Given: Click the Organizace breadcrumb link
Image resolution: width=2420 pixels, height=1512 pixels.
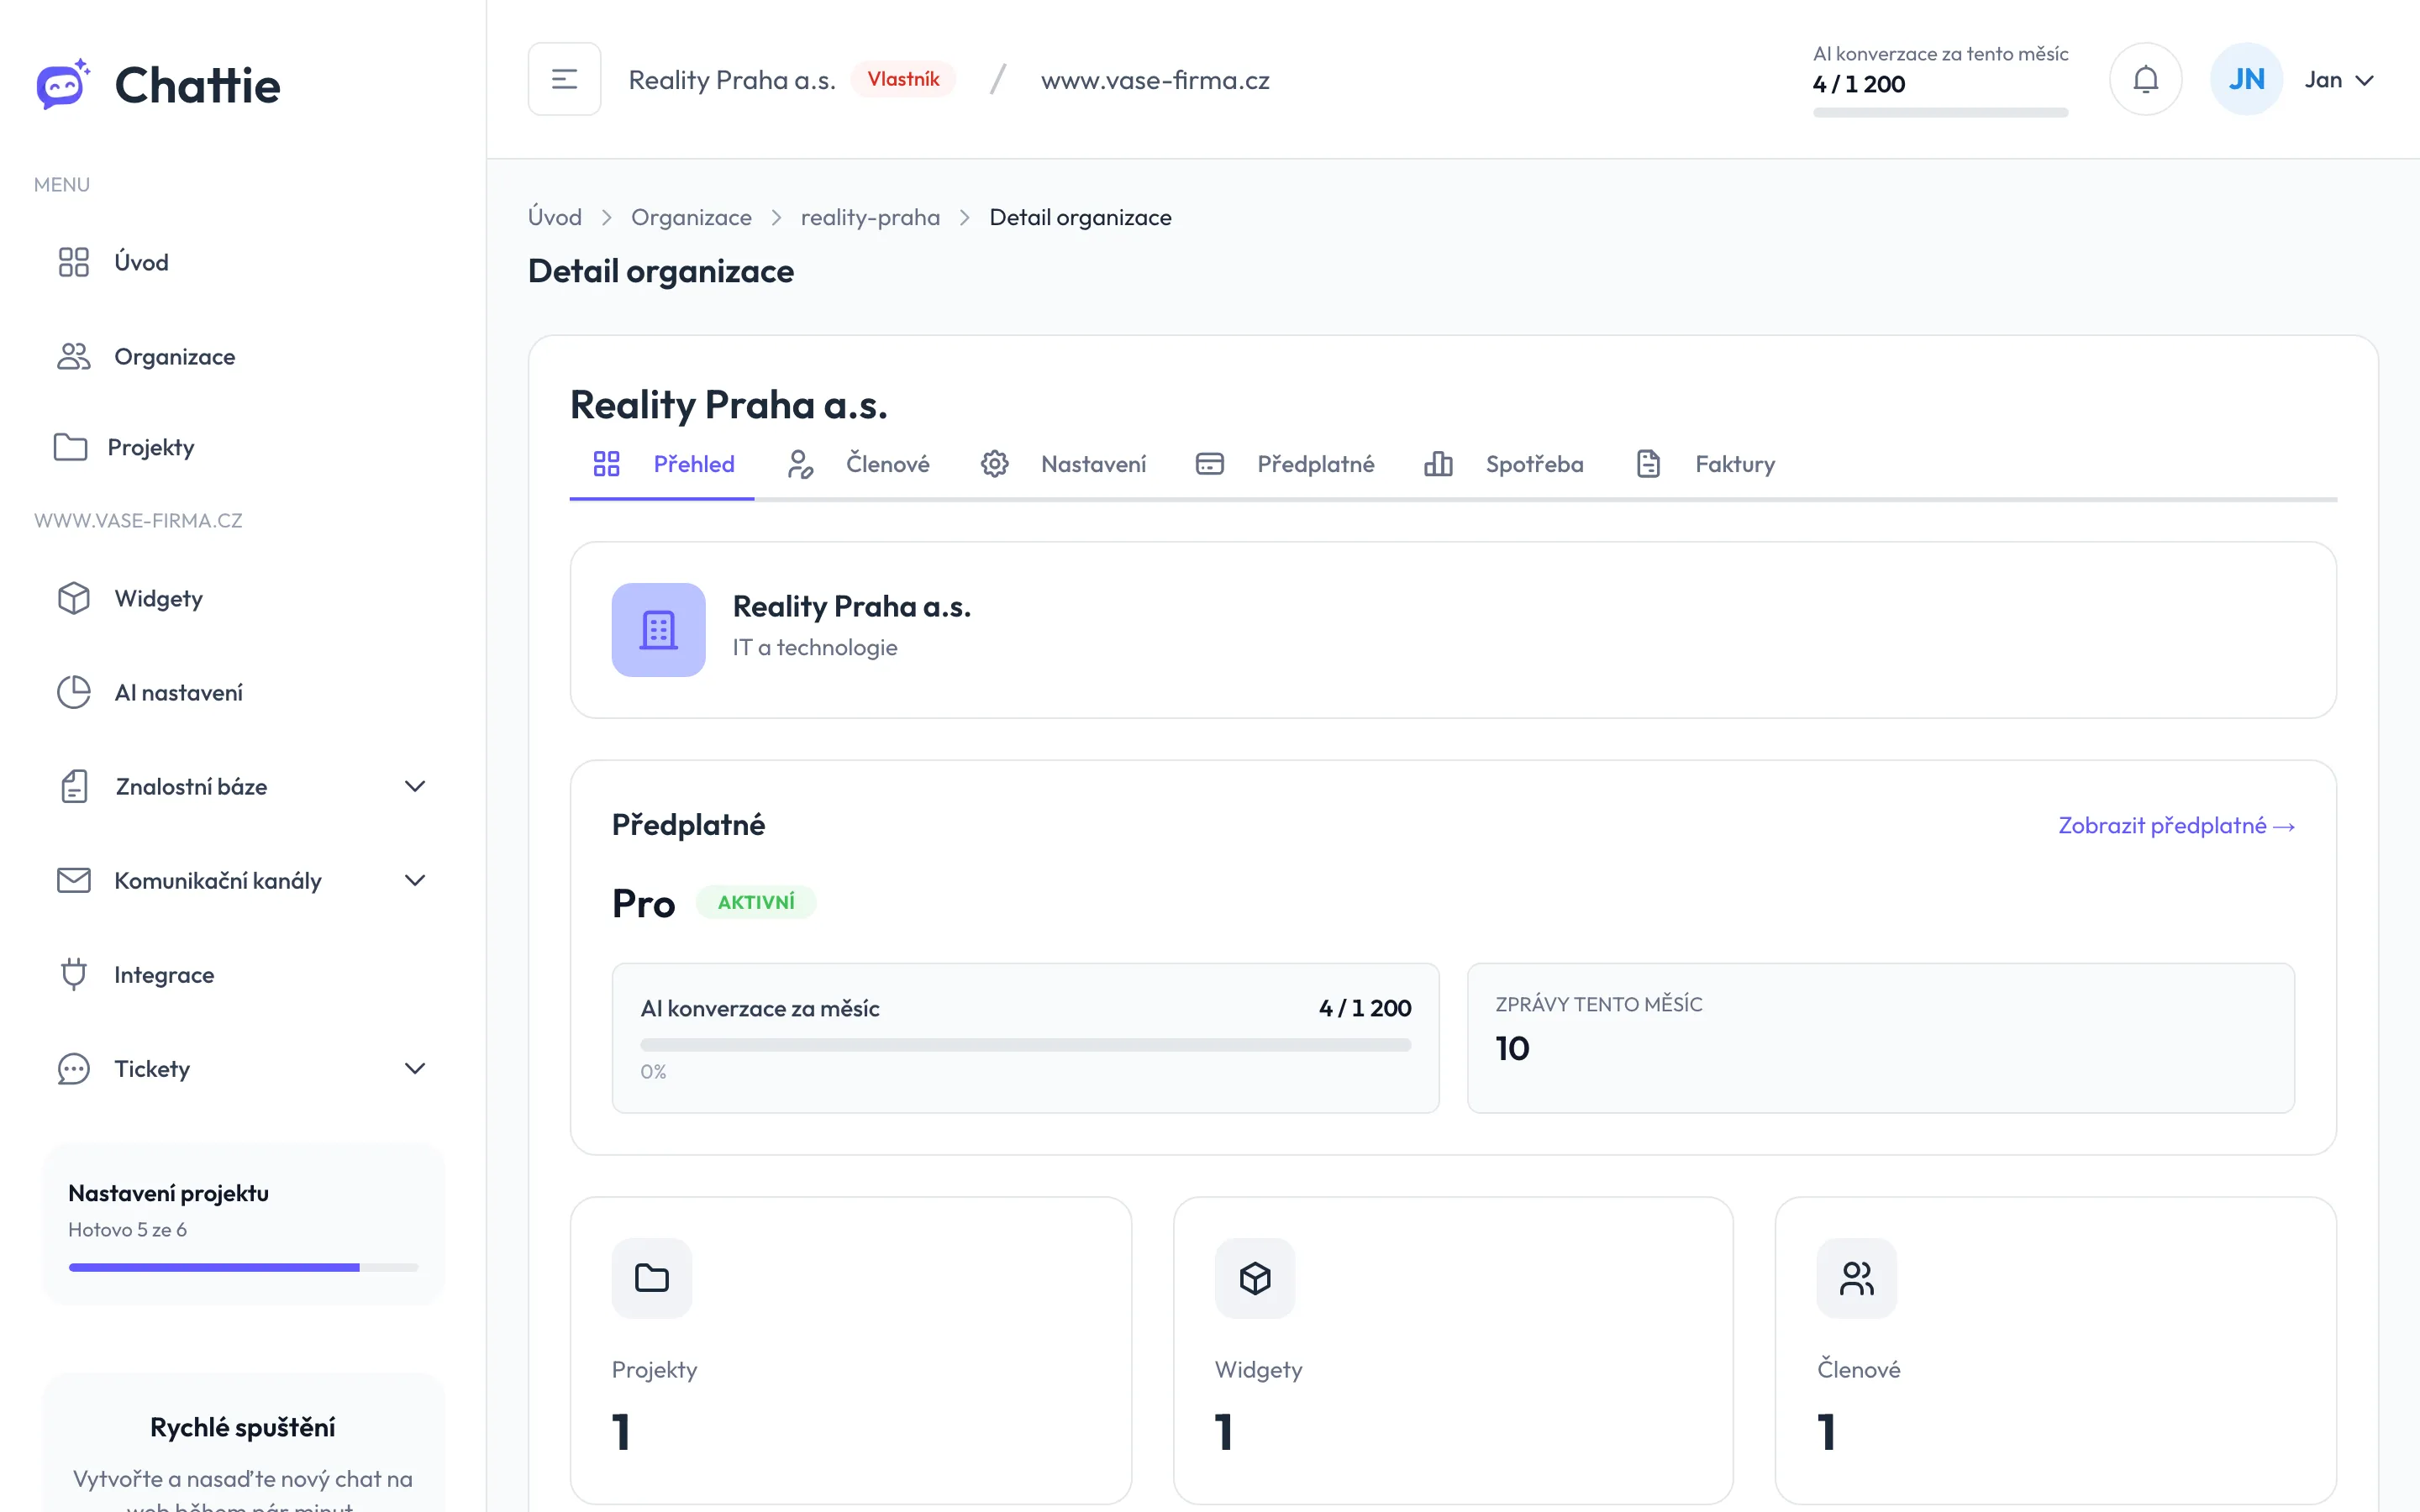Looking at the screenshot, I should click(691, 217).
